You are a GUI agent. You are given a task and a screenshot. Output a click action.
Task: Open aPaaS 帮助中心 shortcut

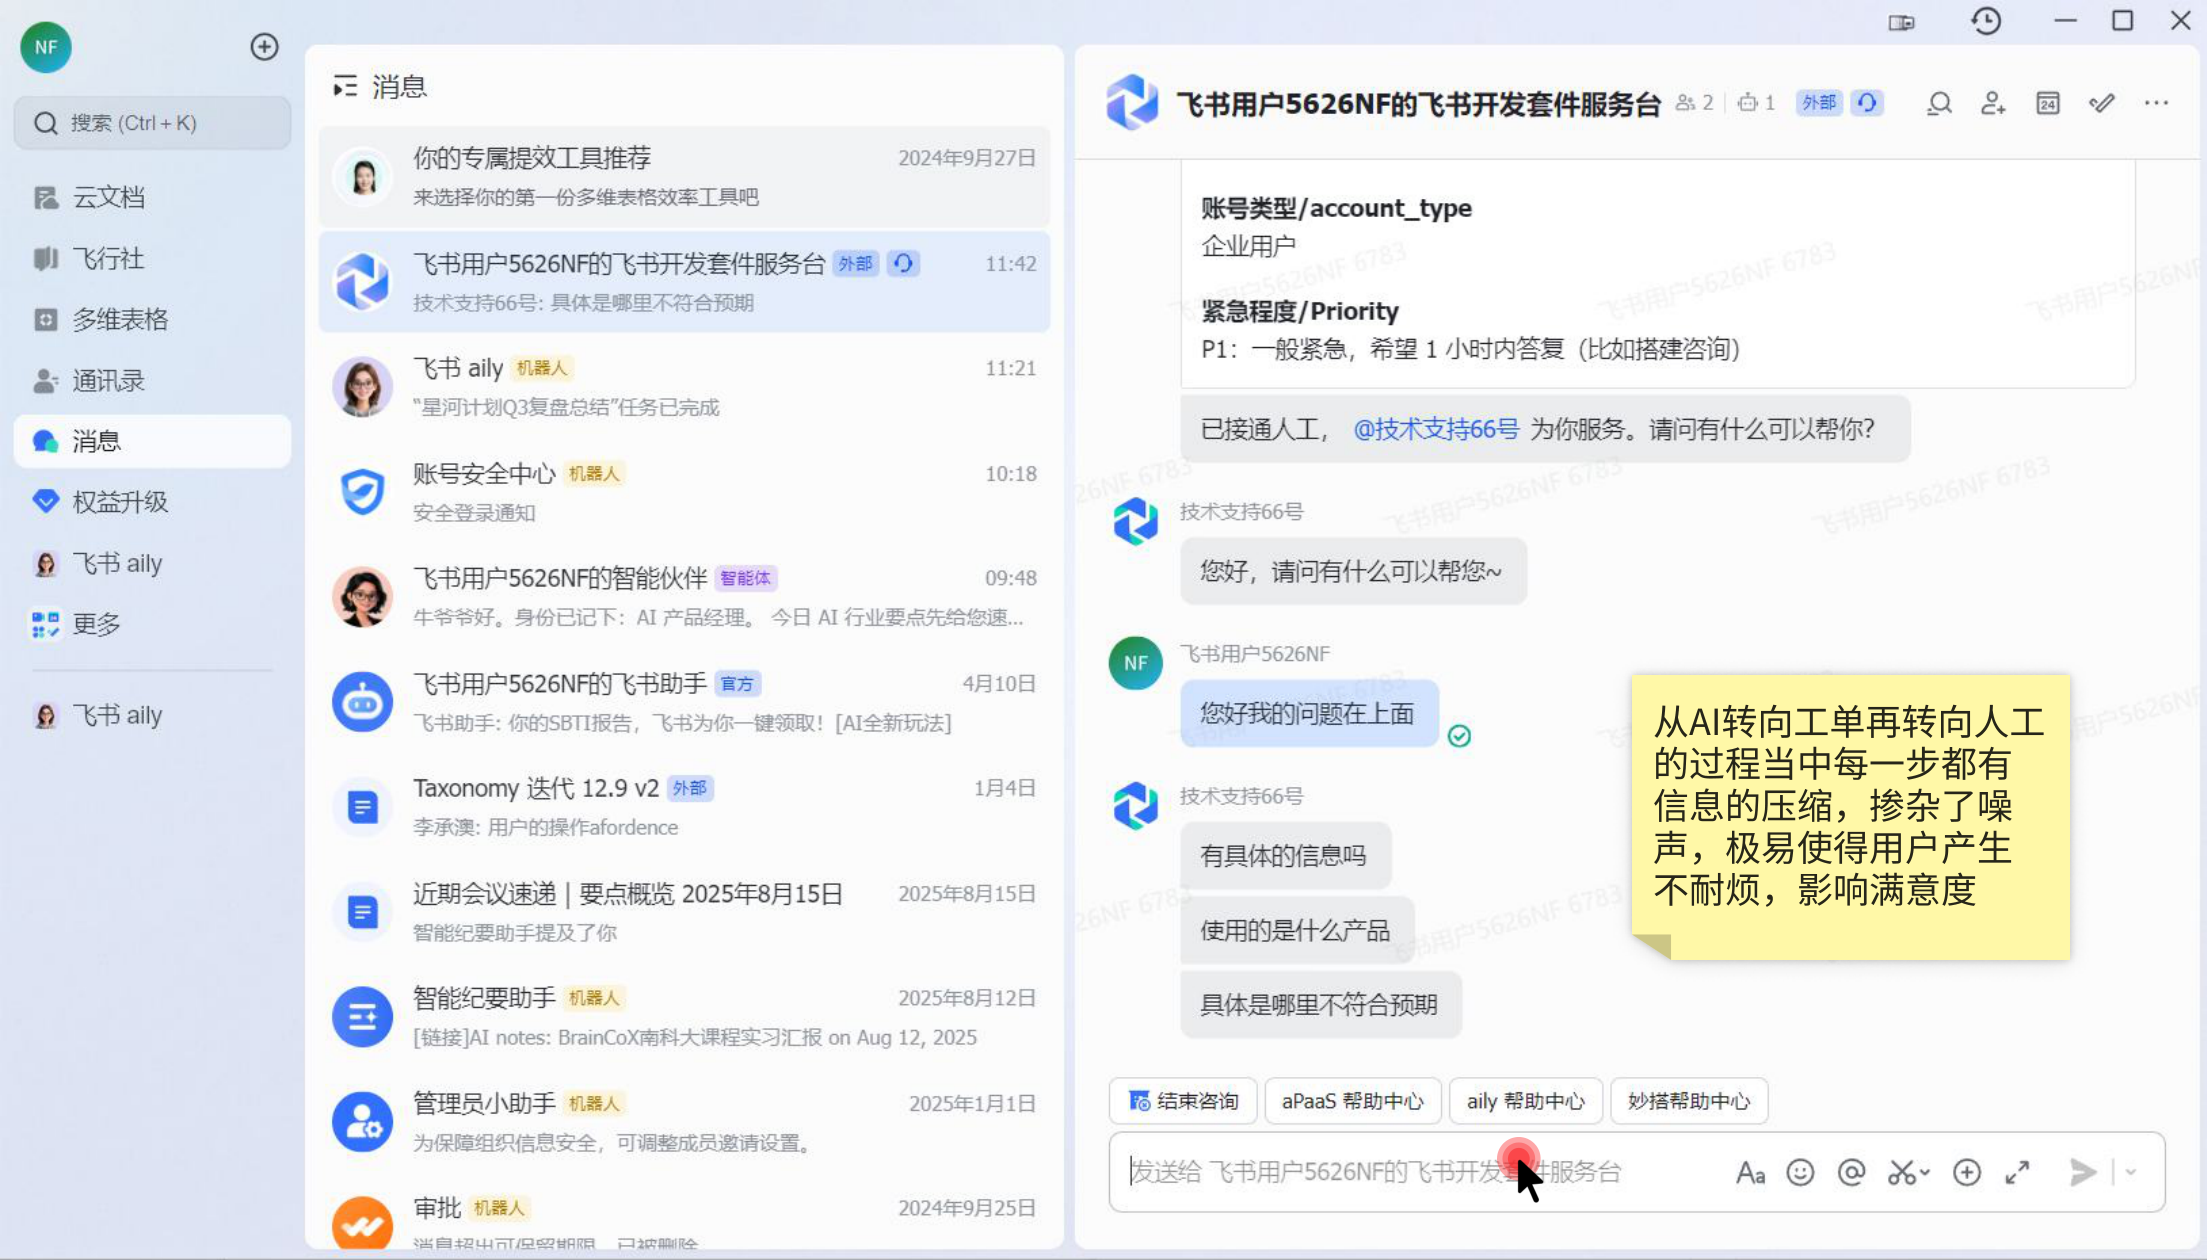click(x=1352, y=1101)
